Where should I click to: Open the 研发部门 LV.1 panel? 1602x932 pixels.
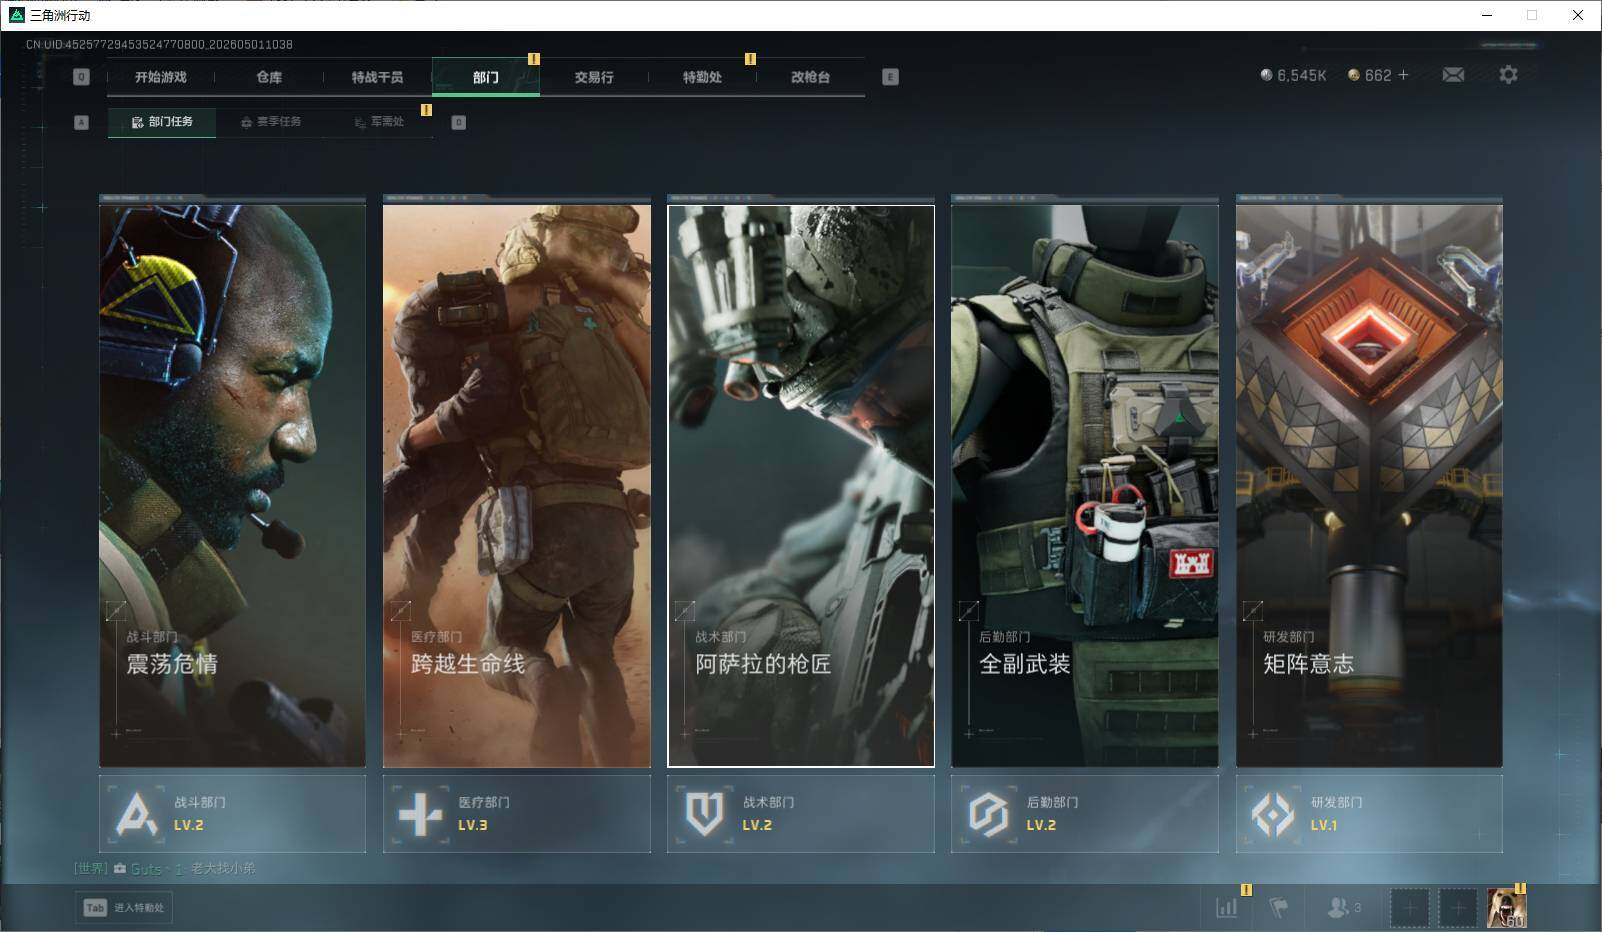coord(1369,814)
